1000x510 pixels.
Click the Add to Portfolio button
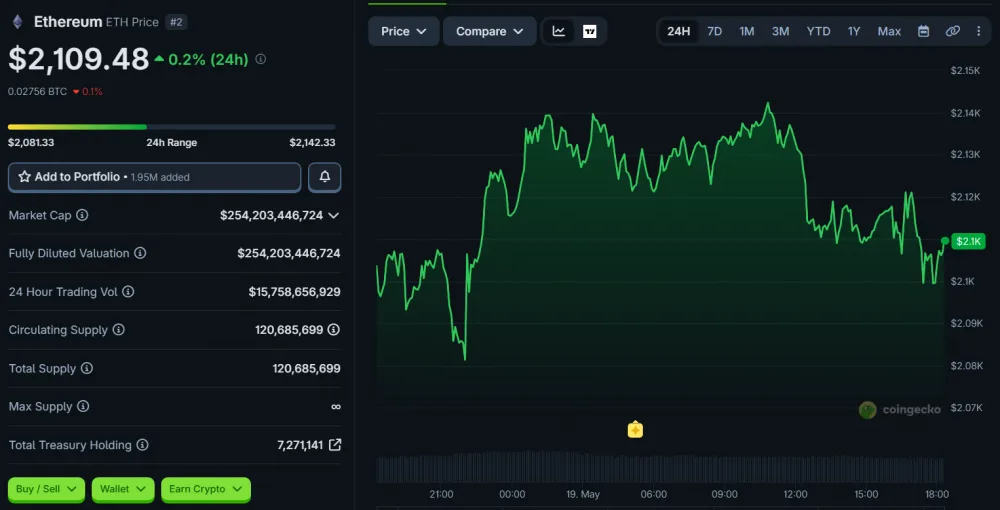154,177
